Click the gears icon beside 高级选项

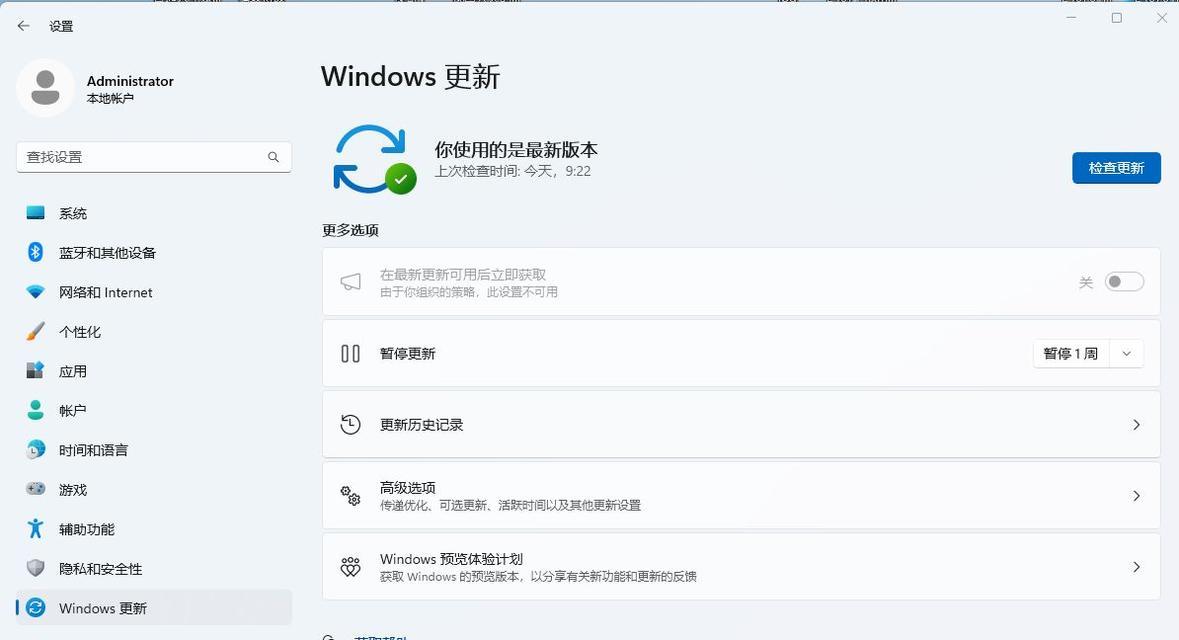coord(350,496)
